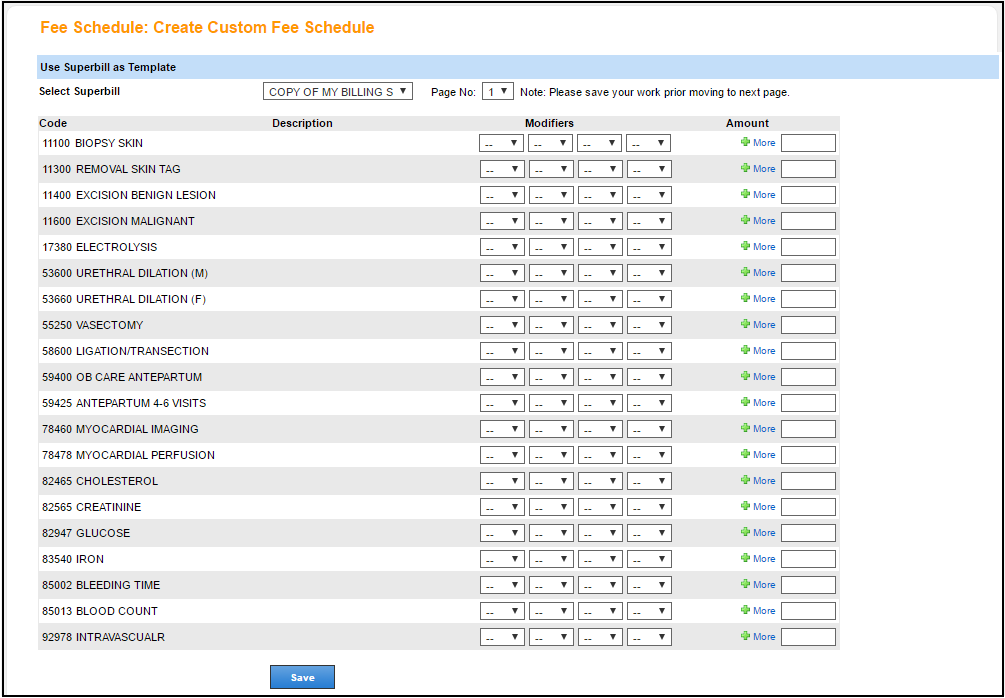Open fourth modifier dropdown for EXCISION MALIGNANT
The height and width of the screenshot is (698, 1005).
coord(647,220)
